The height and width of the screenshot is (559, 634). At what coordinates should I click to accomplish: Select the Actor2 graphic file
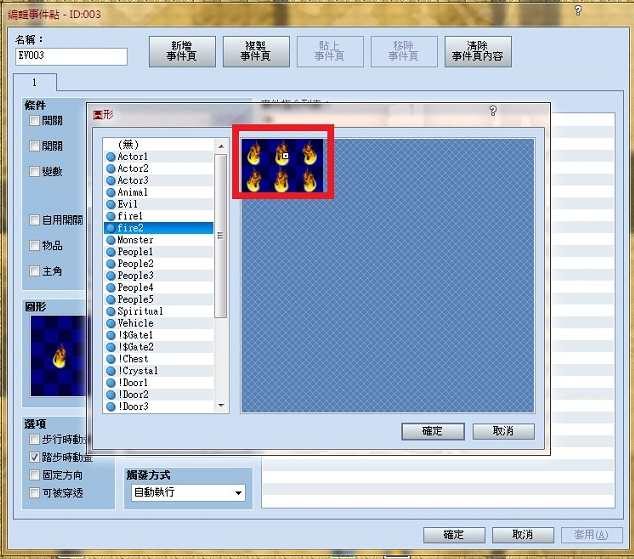[158, 169]
